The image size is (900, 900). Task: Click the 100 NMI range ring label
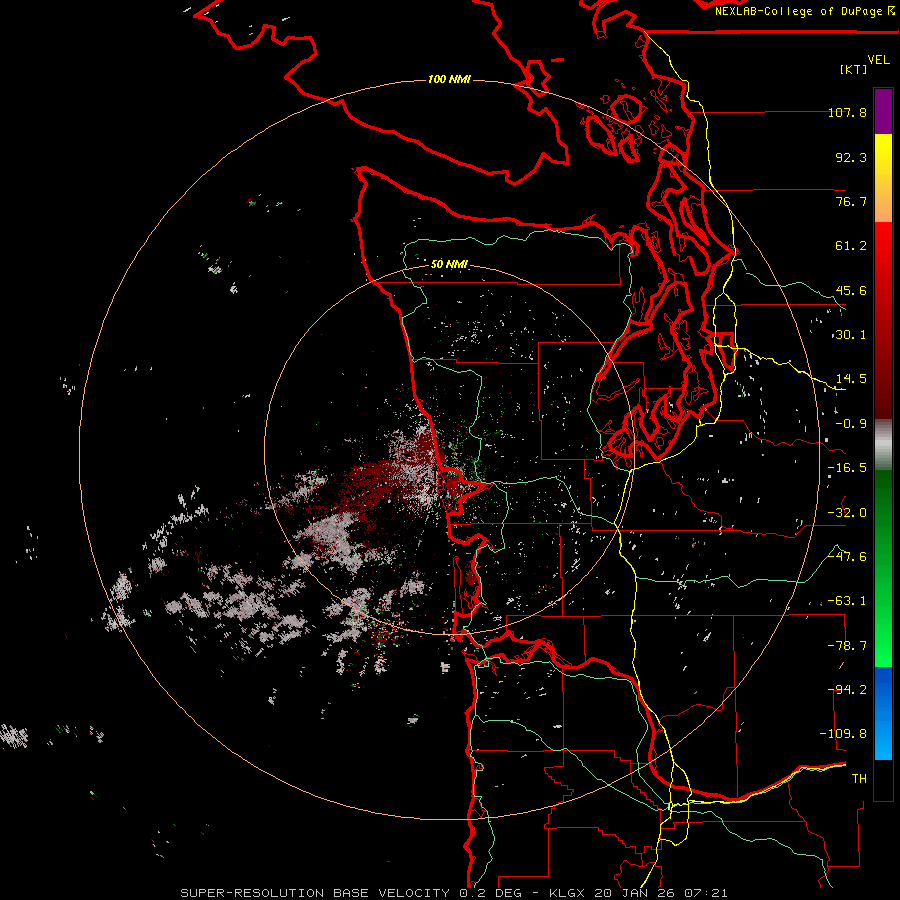[449, 79]
